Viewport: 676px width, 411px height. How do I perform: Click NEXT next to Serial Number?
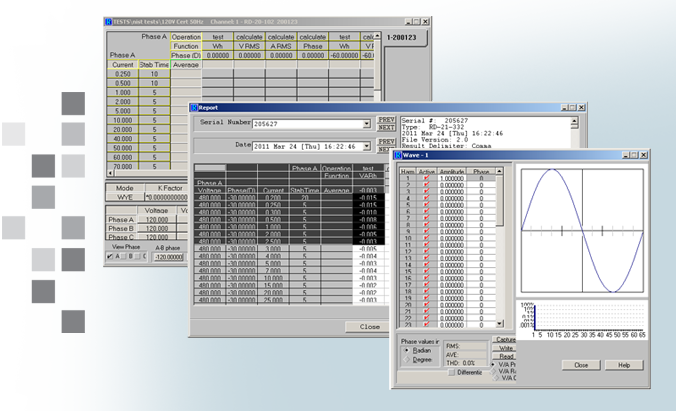[x=386, y=128]
